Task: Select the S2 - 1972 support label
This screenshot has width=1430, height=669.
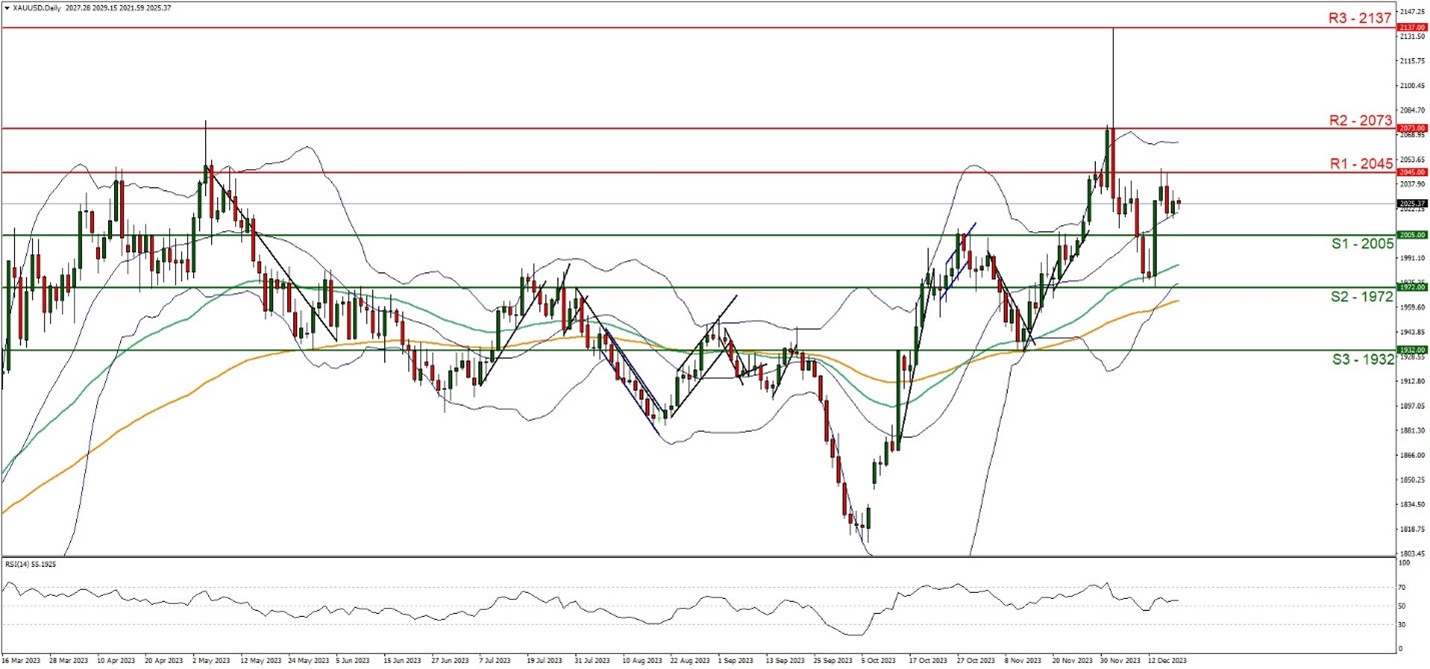Action: tap(1360, 297)
